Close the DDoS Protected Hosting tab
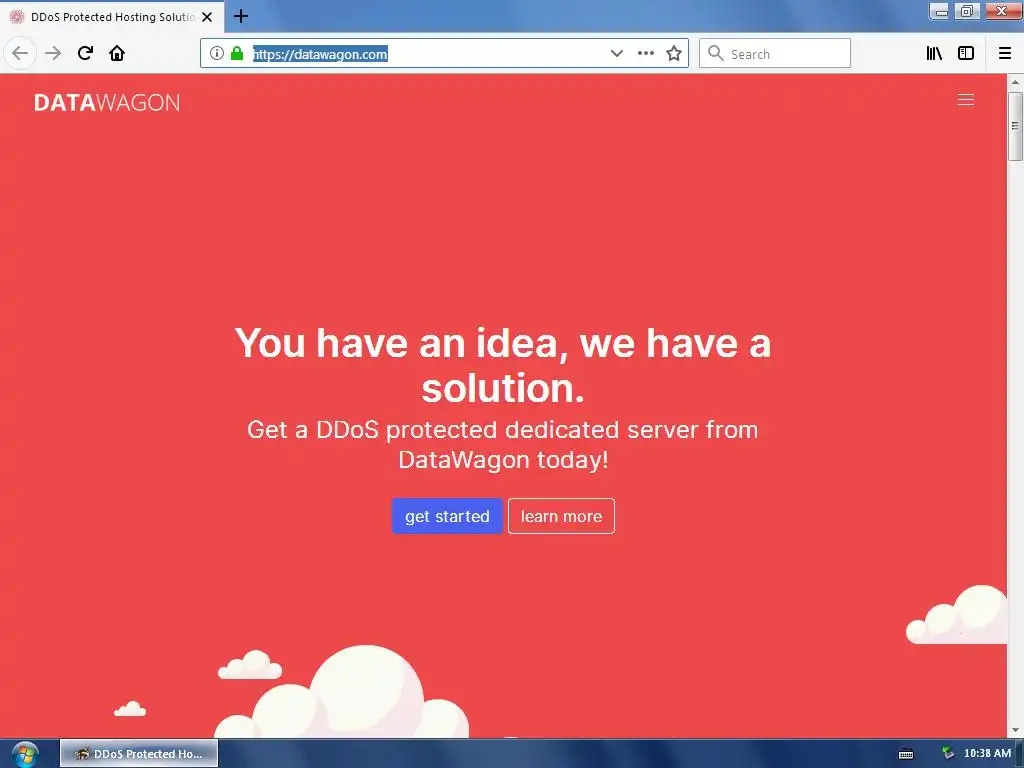Screen dimensions: 1024x768 tap(207, 17)
